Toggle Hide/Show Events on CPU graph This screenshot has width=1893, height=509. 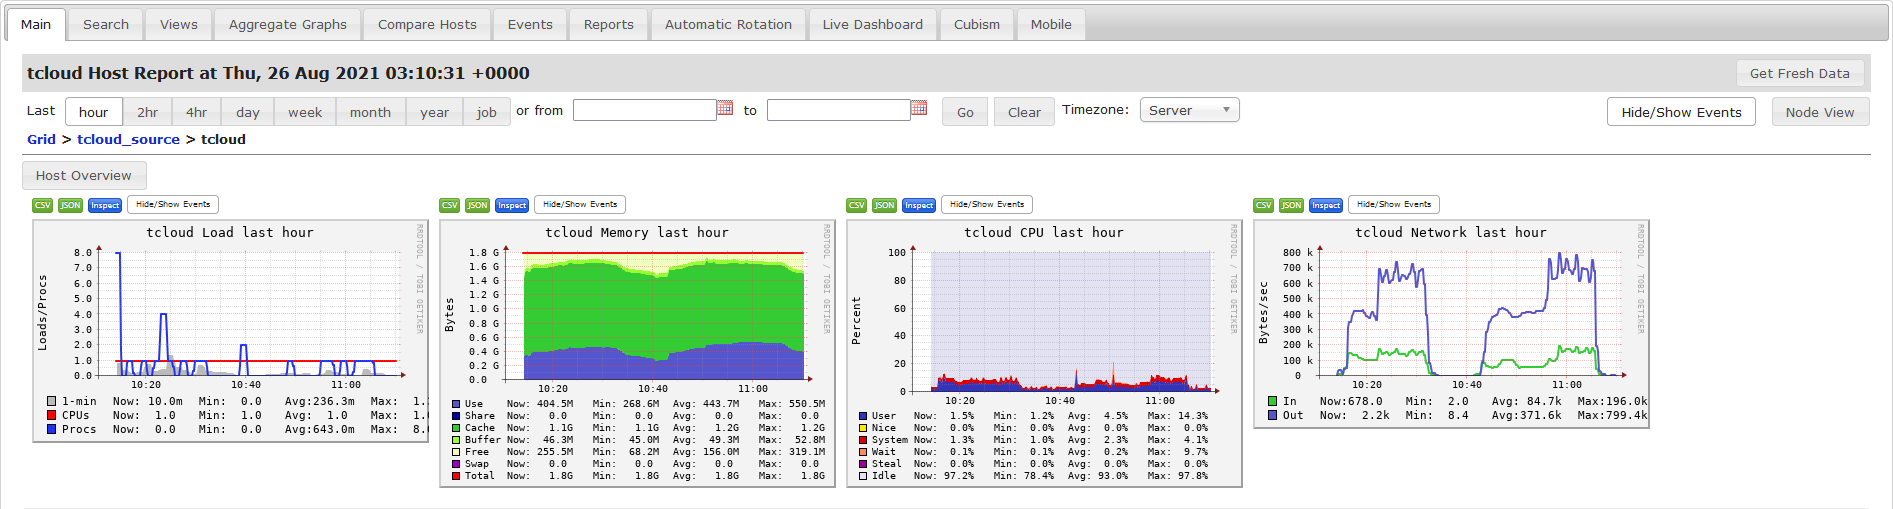coord(987,204)
